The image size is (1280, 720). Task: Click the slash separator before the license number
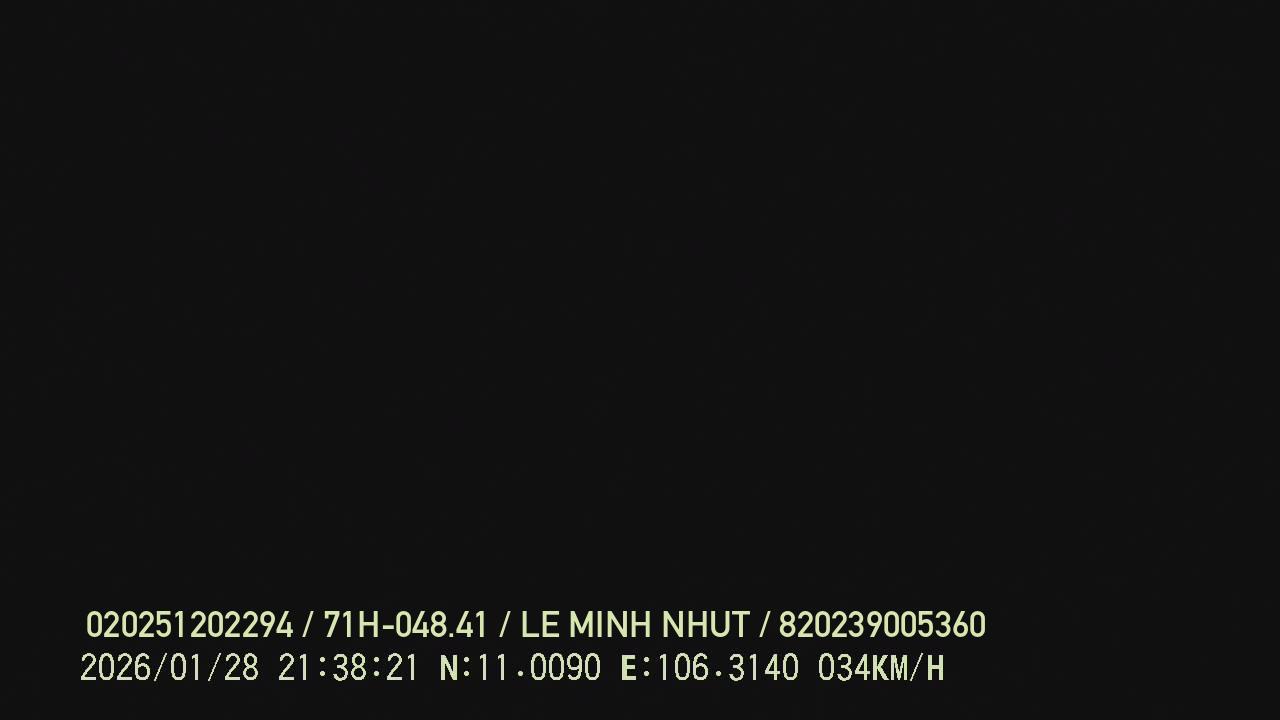tap(764, 625)
